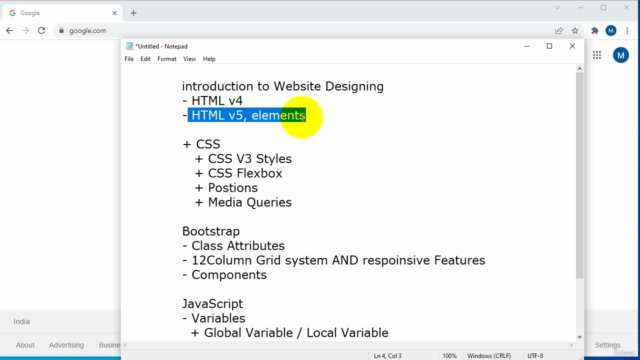This screenshot has height=360, width=640.
Task: Open Google About link
Action: (25, 345)
